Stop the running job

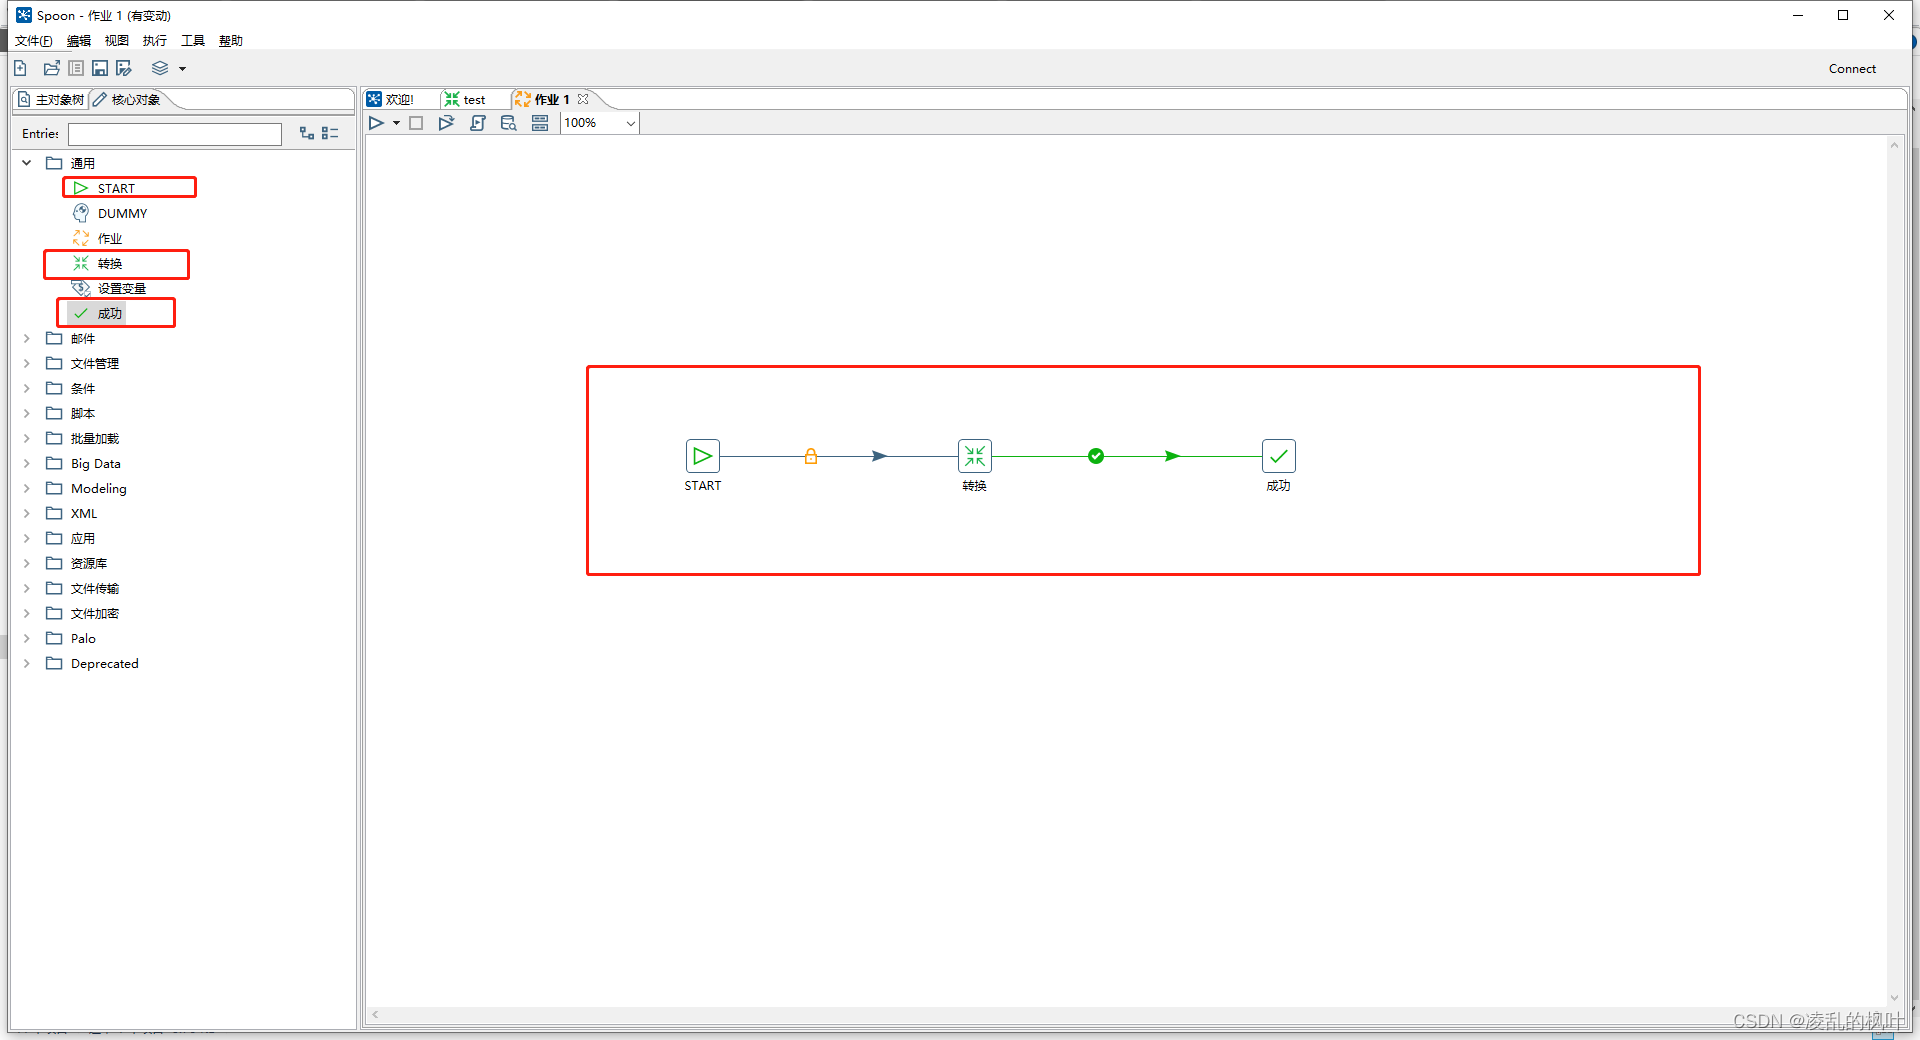[x=416, y=123]
